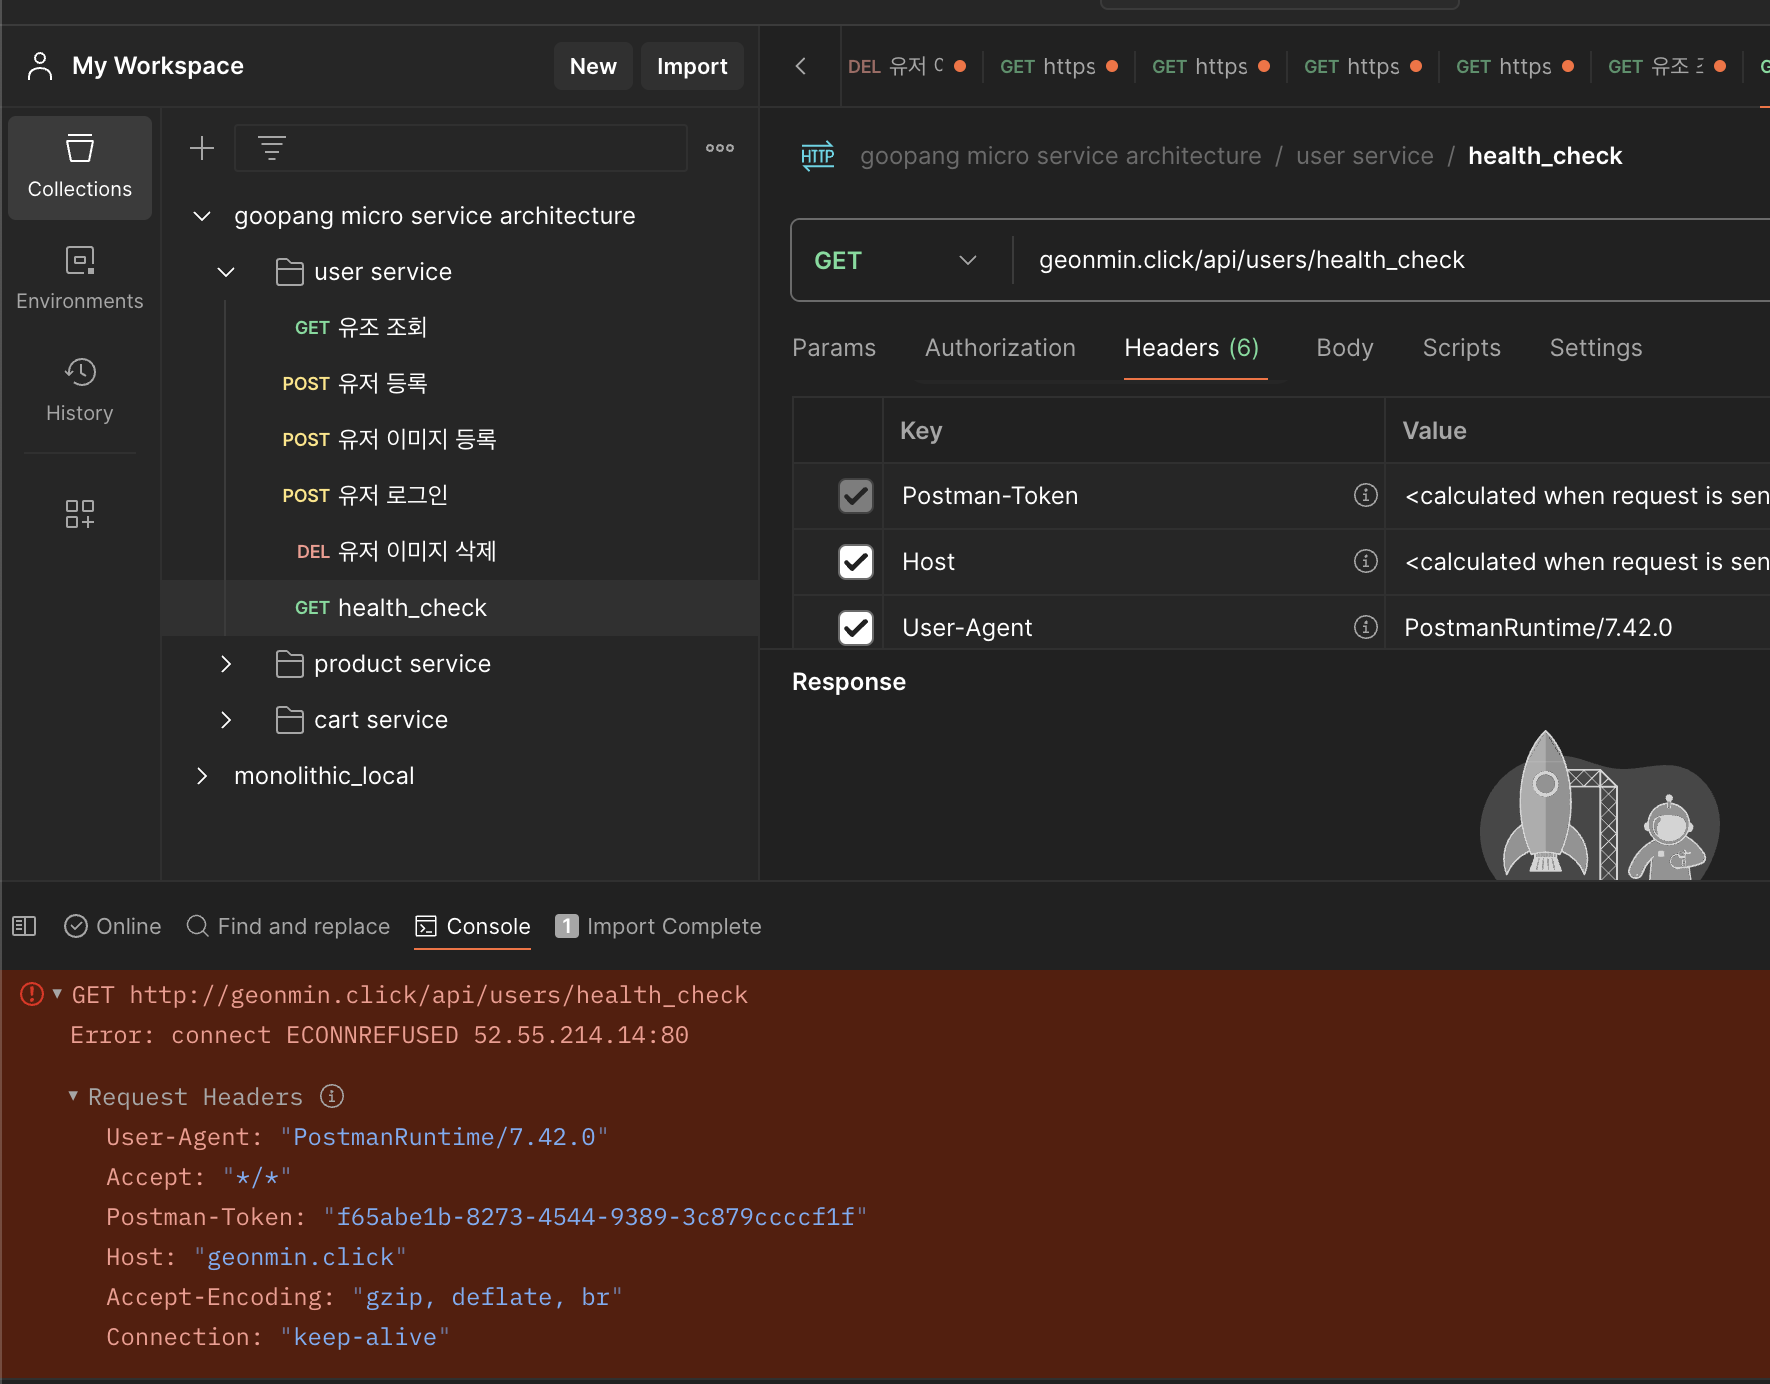The width and height of the screenshot is (1770, 1384).
Task: Open the three-dot collections options menu
Action: pyautogui.click(x=720, y=148)
